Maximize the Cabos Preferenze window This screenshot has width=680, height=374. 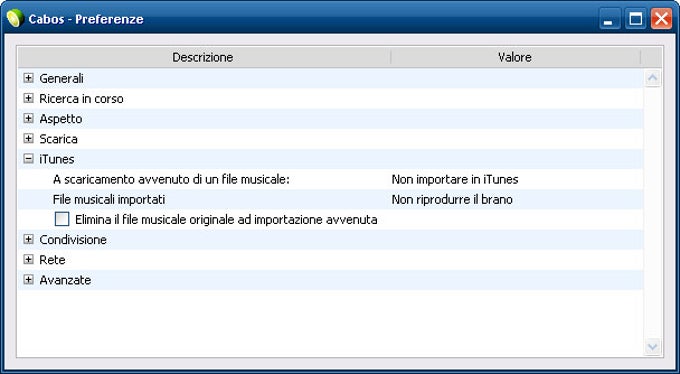pyautogui.click(x=636, y=20)
